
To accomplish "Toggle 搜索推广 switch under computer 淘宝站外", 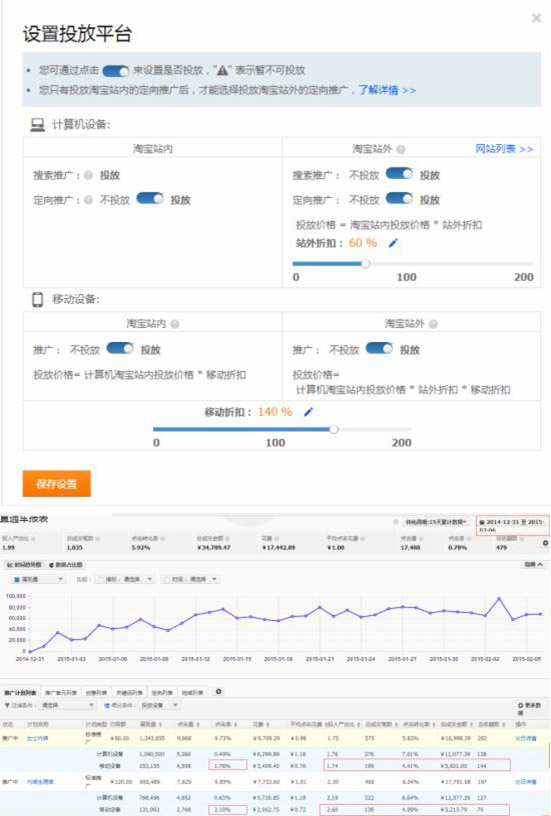I will pos(399,174).
